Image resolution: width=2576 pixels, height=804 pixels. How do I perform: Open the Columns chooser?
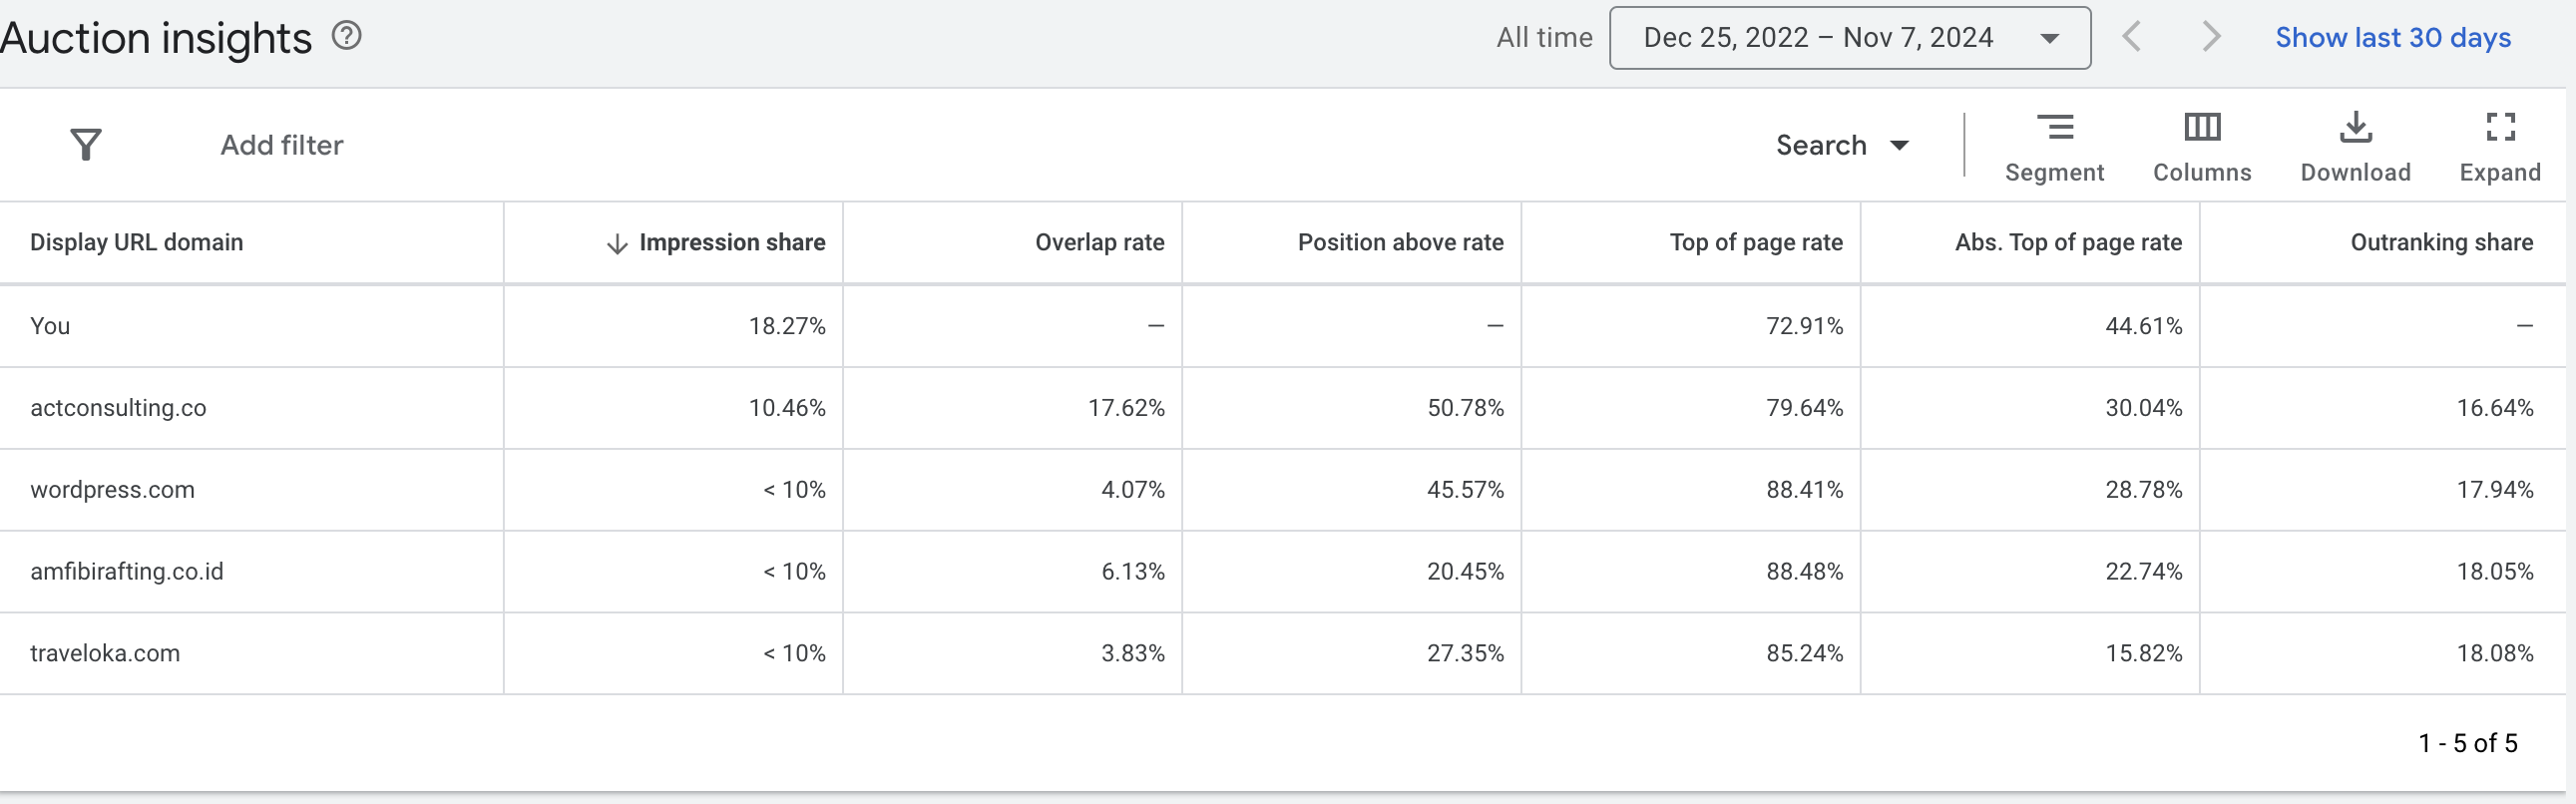(2202, 146)
